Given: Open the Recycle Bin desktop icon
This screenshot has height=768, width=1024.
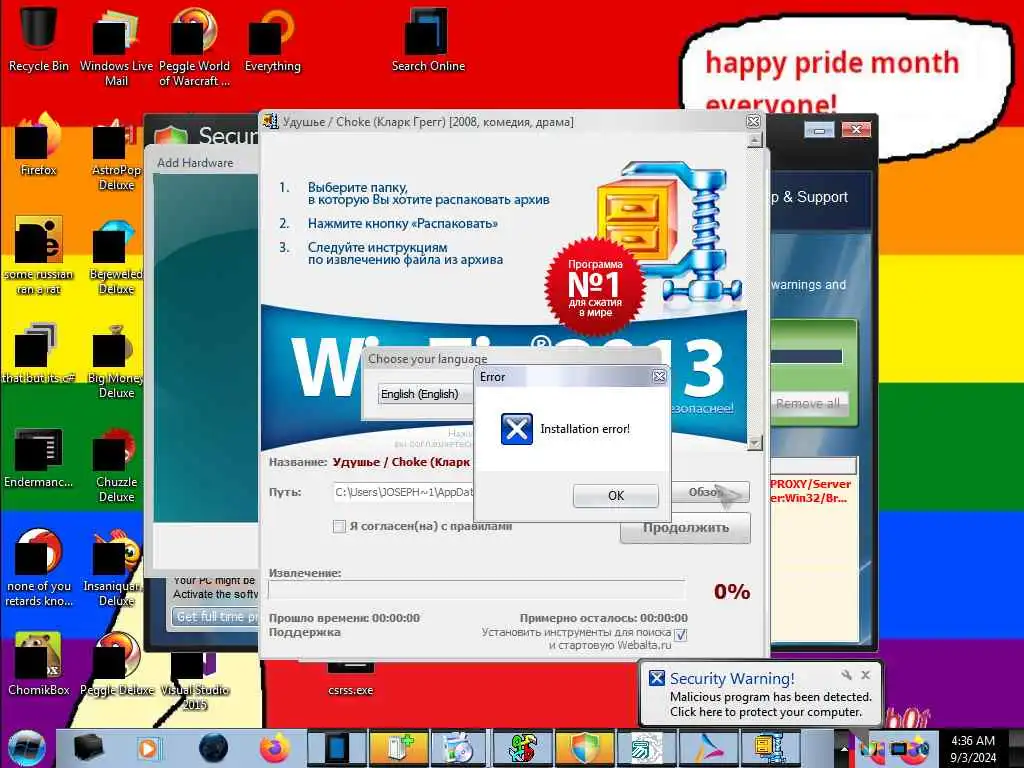Looking at the screenshot, I should (38, 38).
